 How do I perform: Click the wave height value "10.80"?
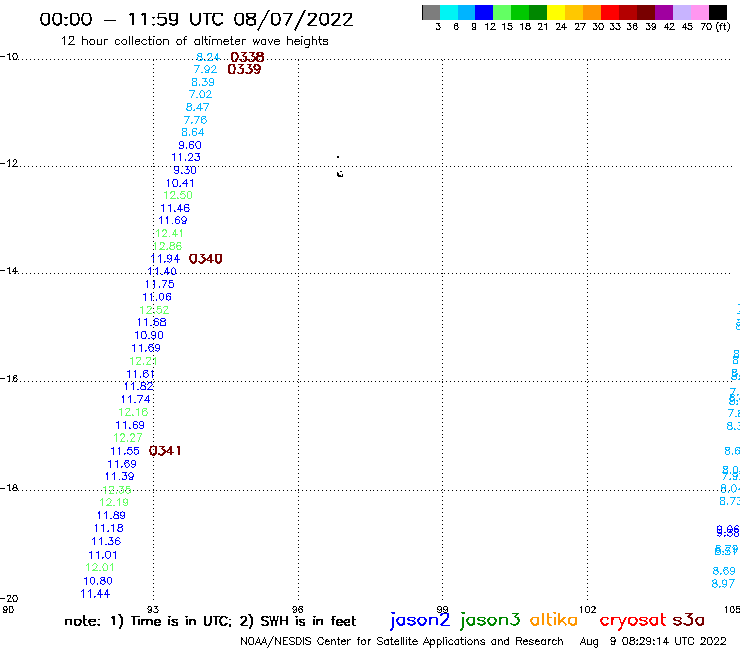(x=98, y=581)
